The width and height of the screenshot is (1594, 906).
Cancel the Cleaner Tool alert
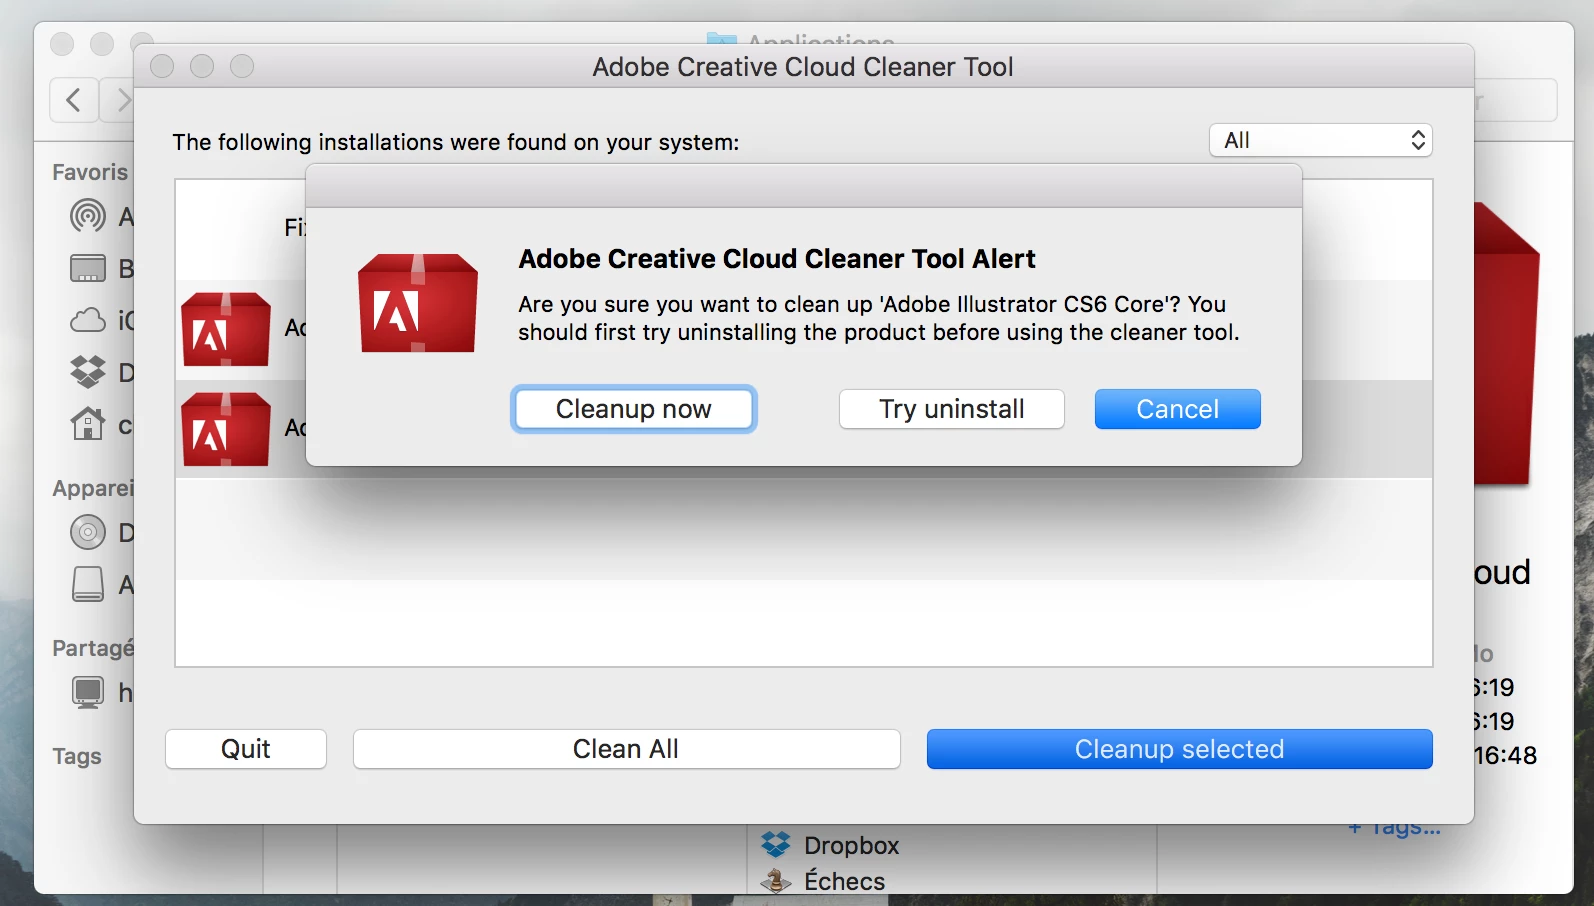click(x=1177, y=409)
